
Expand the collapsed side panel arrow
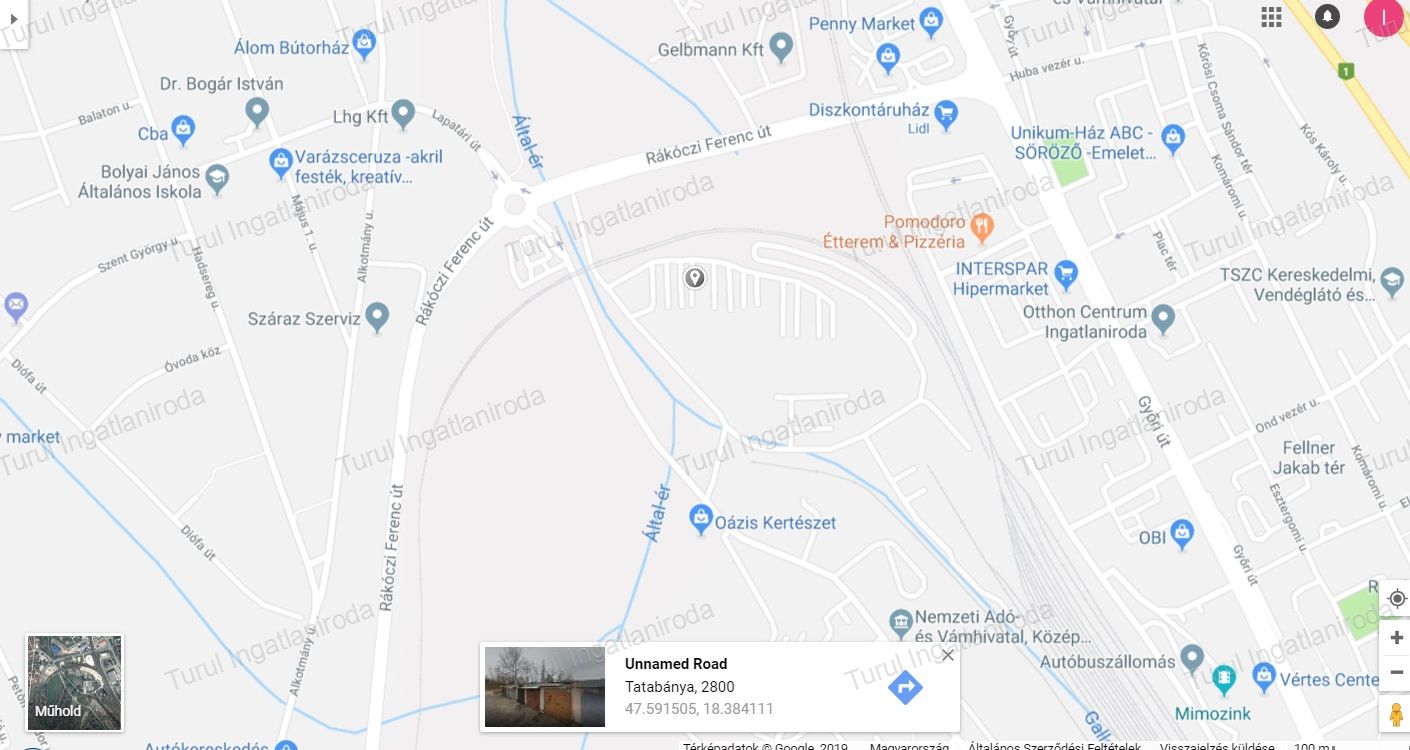click(14, 18)
